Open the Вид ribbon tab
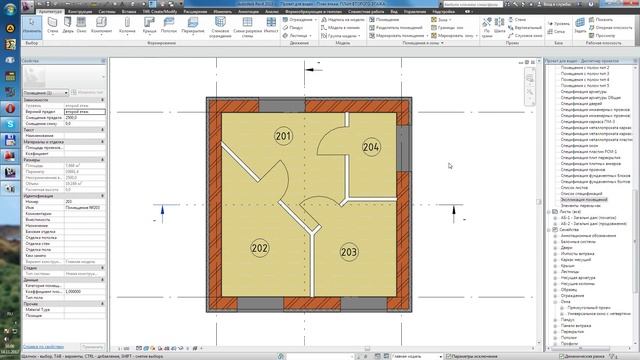640x360 pixels. pyautogui.click(x=394, y=11)
